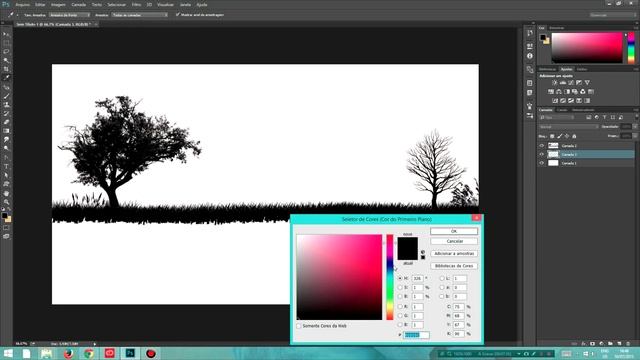Select the Crop tool
The height and width of the screenshot is (360, 640).
(x=6, y=69)
